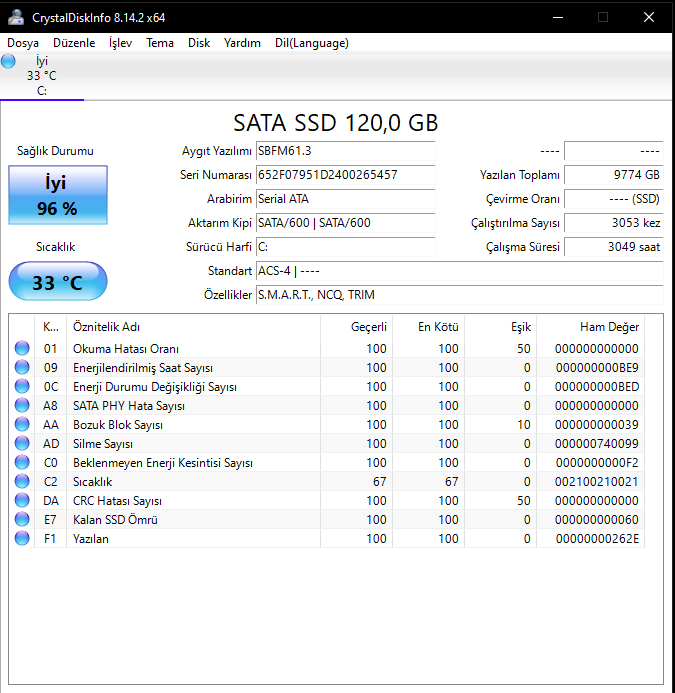Image resolution: width=675 pixels, height=693 pixels.
Task: Click raw value 0000000000F2
Action: click(597, 463)
